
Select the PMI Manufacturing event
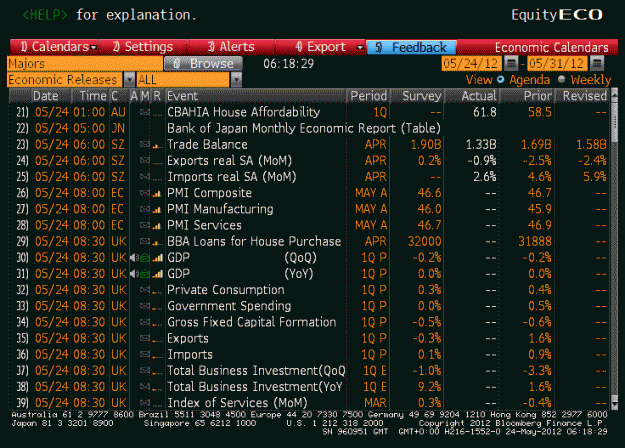click(x=220, y=209)
